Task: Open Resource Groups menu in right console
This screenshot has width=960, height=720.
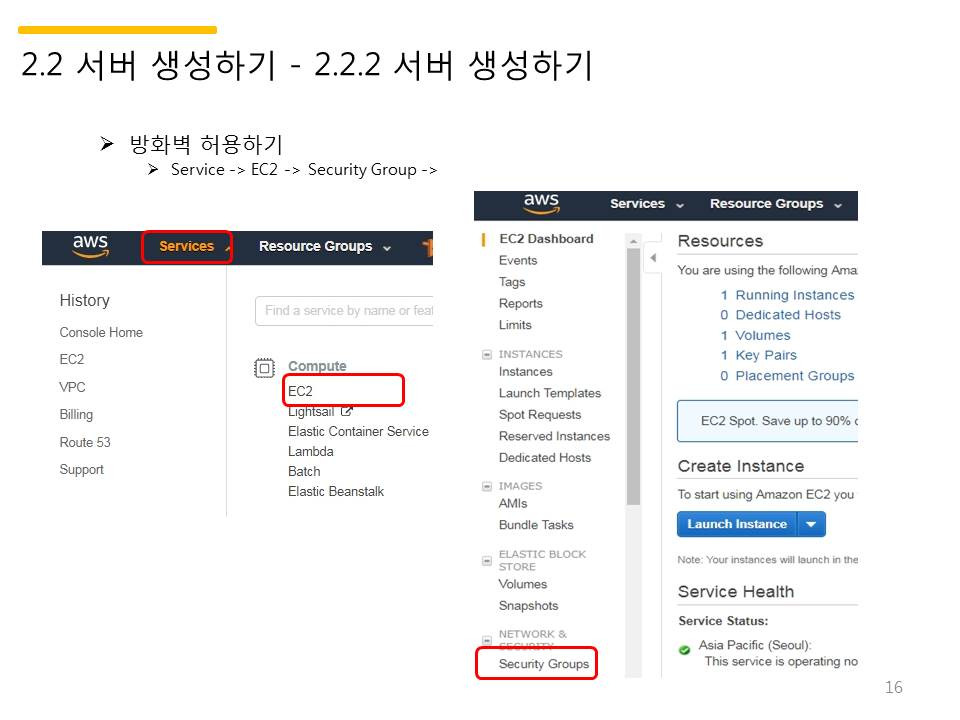Action: click(x=776, y=203)
